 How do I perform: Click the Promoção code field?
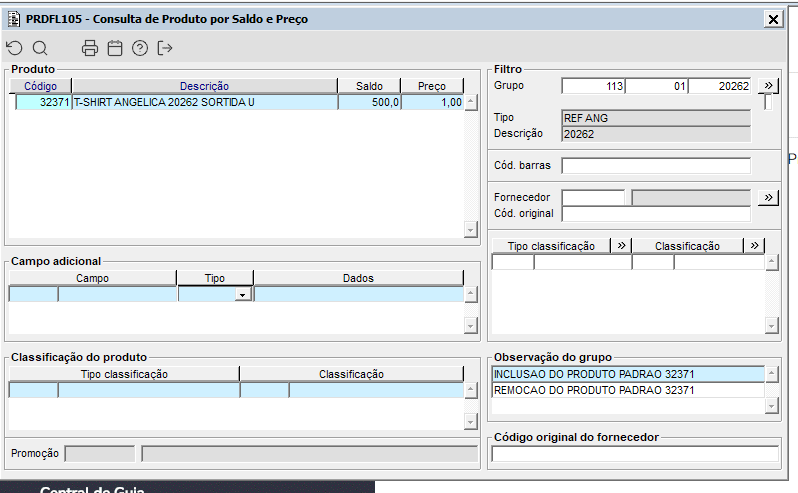pos(100,454)
